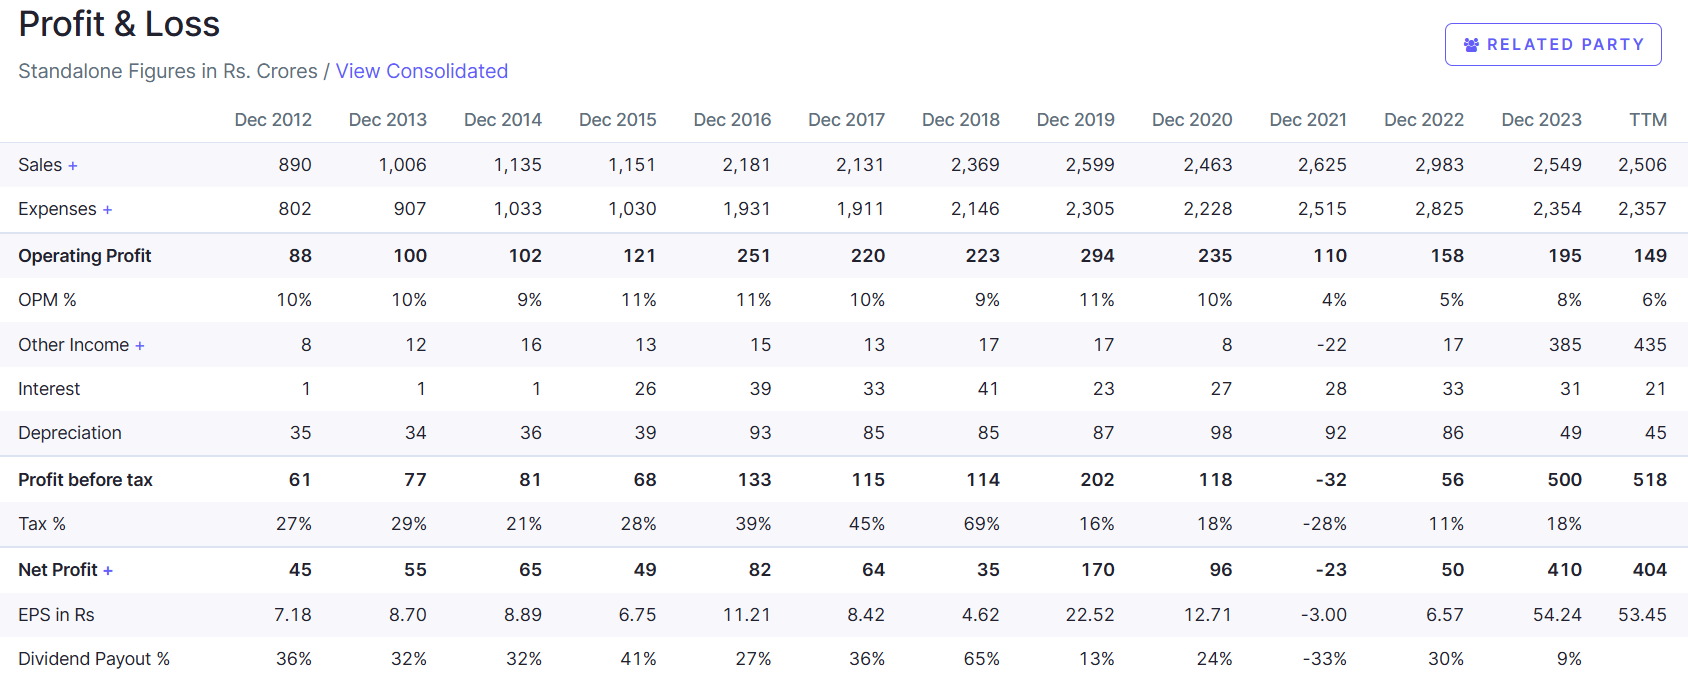Click the Operating Profit row label
Viewport: 1688px width, 679px height.
(x=85, y=256)
